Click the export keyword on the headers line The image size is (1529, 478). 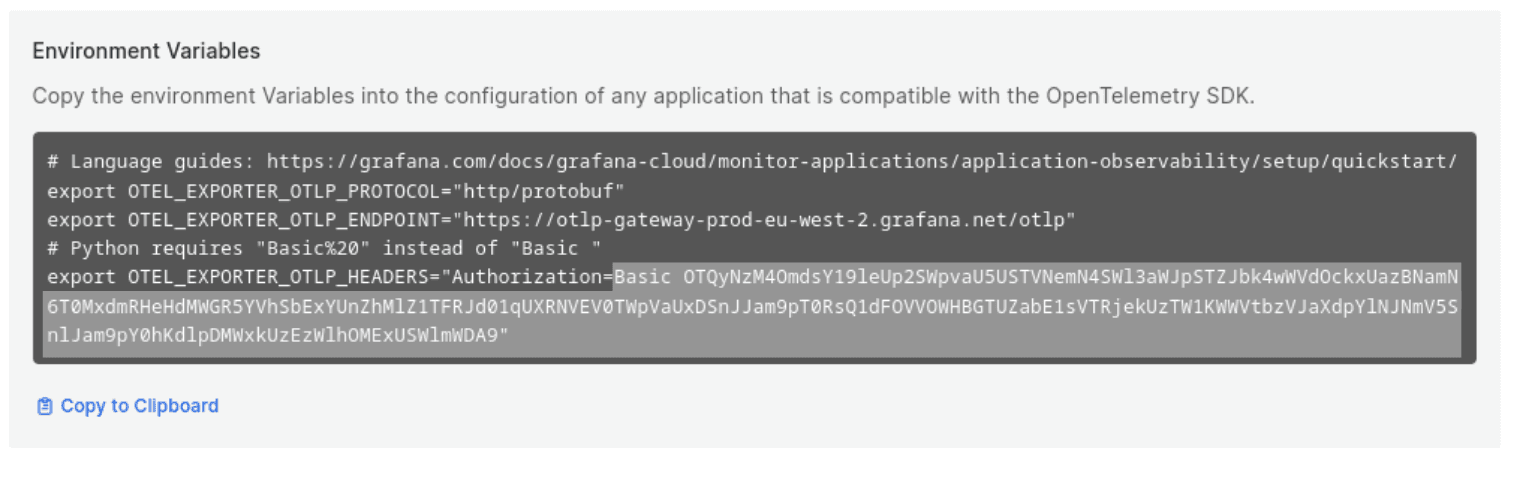[80, 277]
